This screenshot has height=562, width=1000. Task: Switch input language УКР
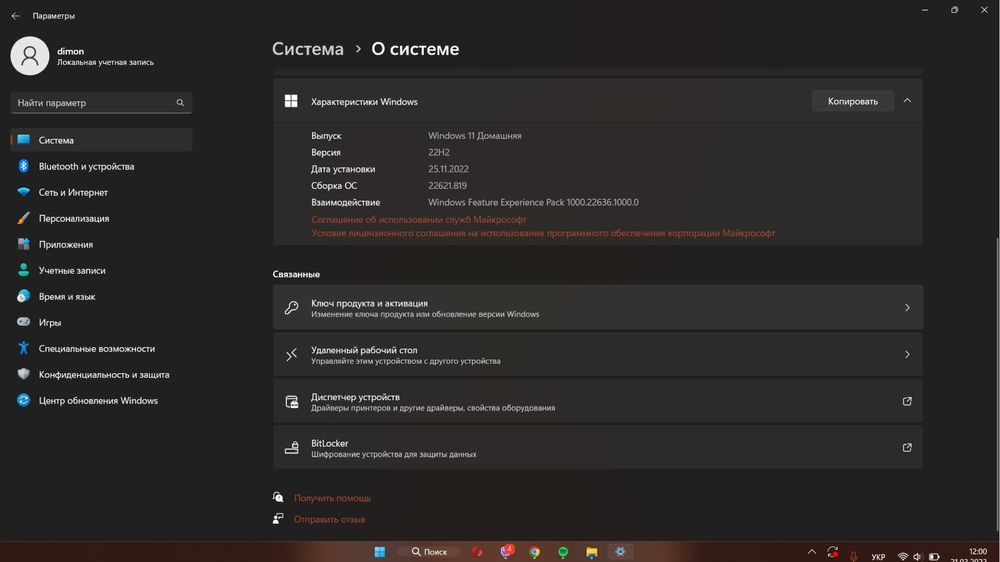point(878,557)
